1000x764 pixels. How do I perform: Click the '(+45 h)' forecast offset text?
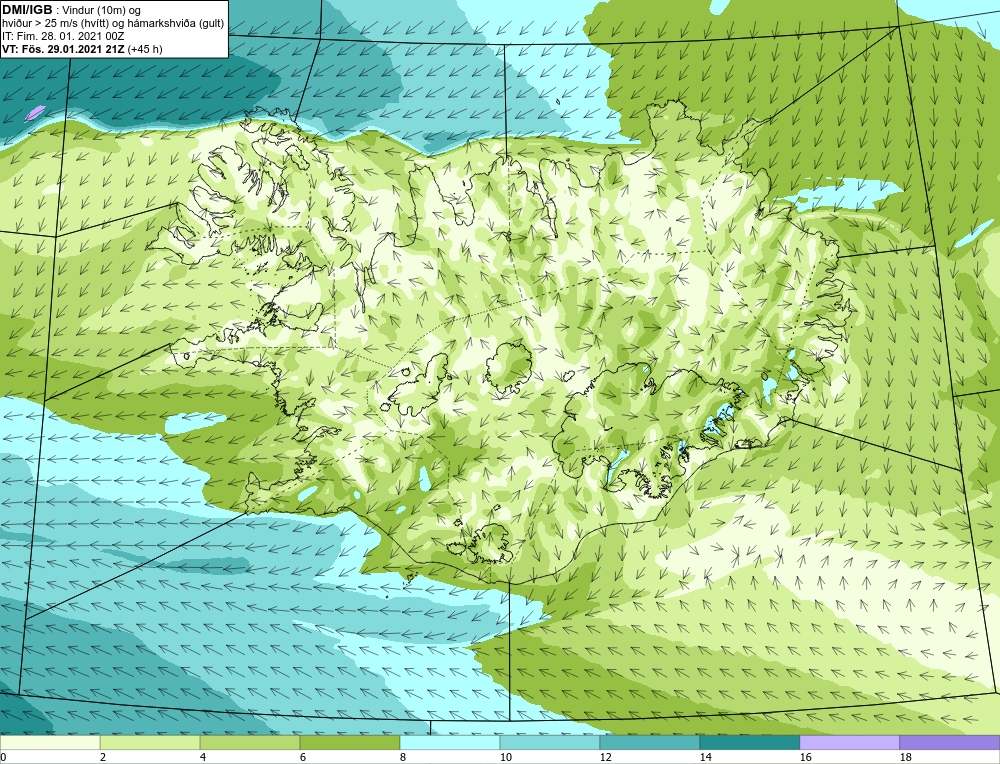(145, 49)
